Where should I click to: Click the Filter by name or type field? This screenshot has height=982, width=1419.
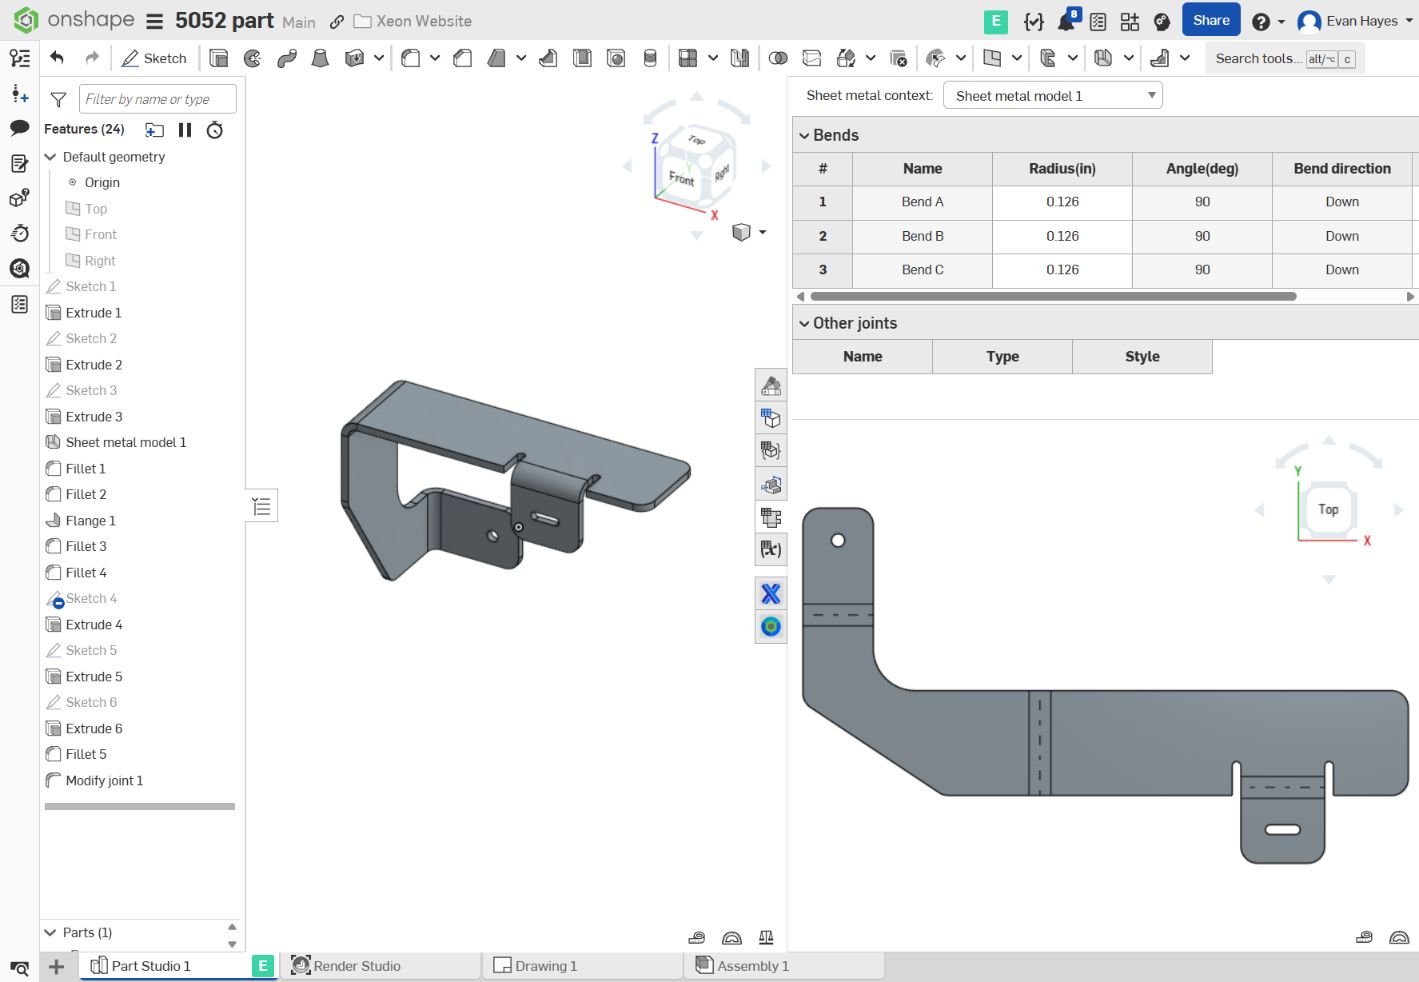coord(158,99)
